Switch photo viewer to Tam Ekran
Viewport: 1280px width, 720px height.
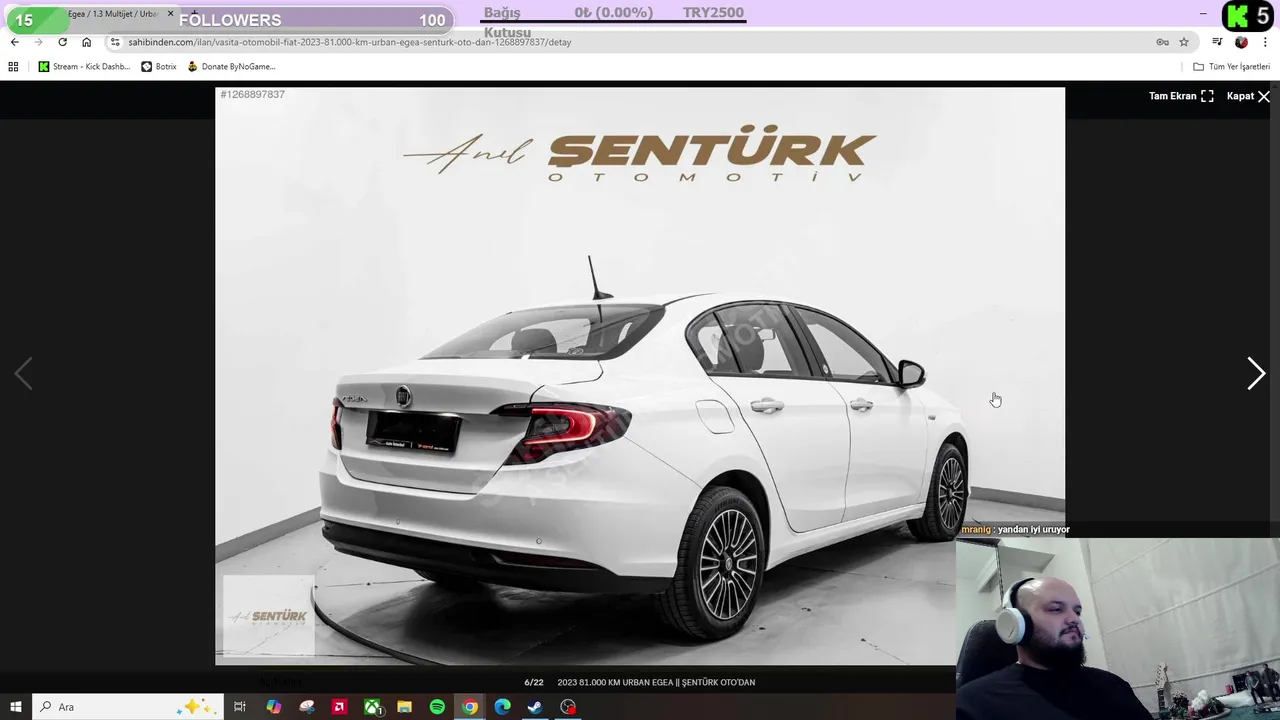pos(1181,96)
